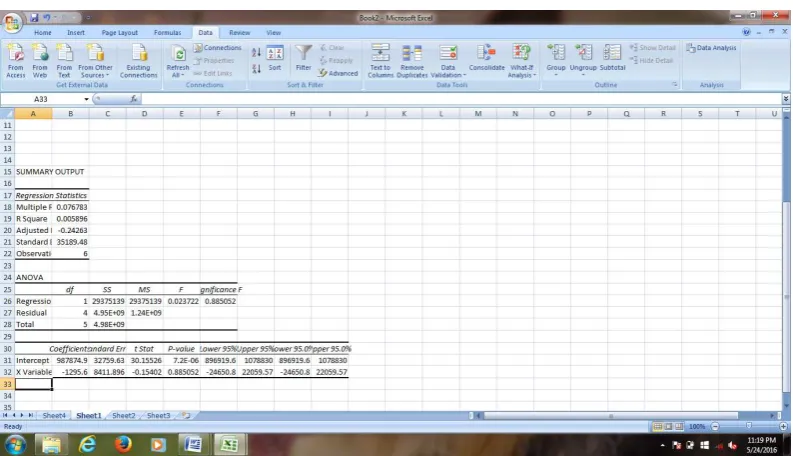Click the Subtotal button
Viewport: 793px width, 456px height.
click(x=612, y=58)
